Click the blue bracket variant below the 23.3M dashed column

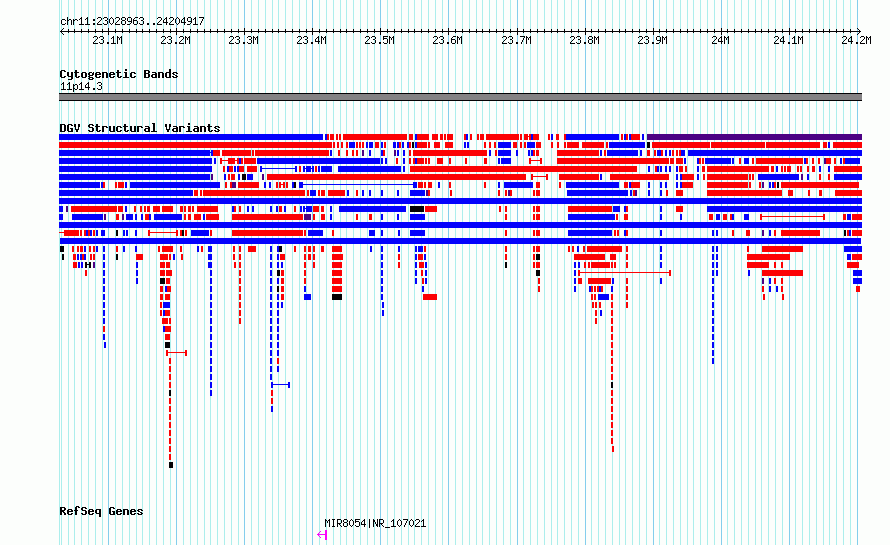[x=280, y=385]
